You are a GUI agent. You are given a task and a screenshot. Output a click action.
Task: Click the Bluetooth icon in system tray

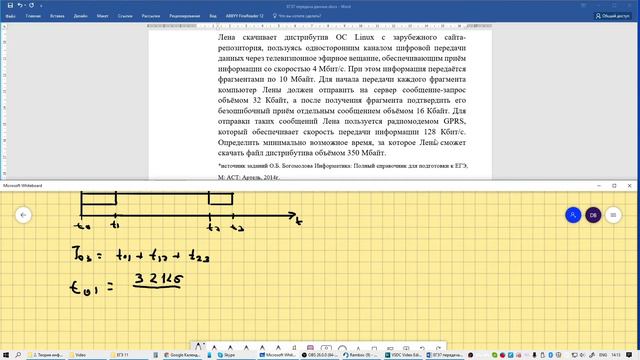pos(550,355)
